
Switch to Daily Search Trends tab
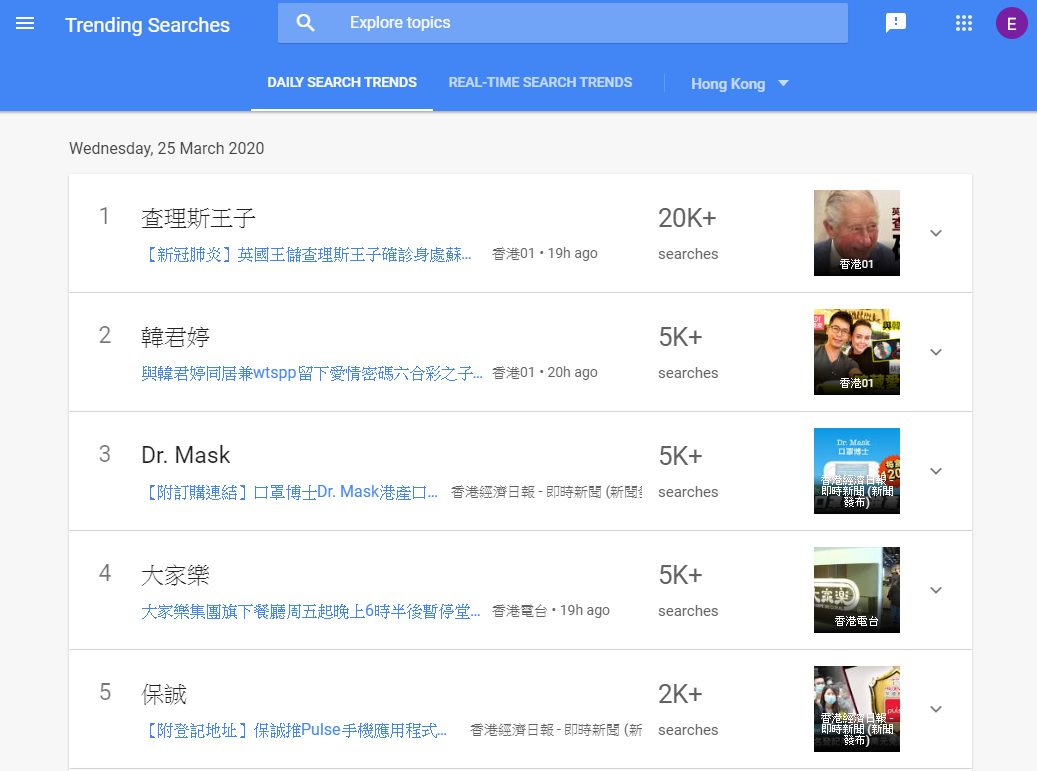(342, 83)
